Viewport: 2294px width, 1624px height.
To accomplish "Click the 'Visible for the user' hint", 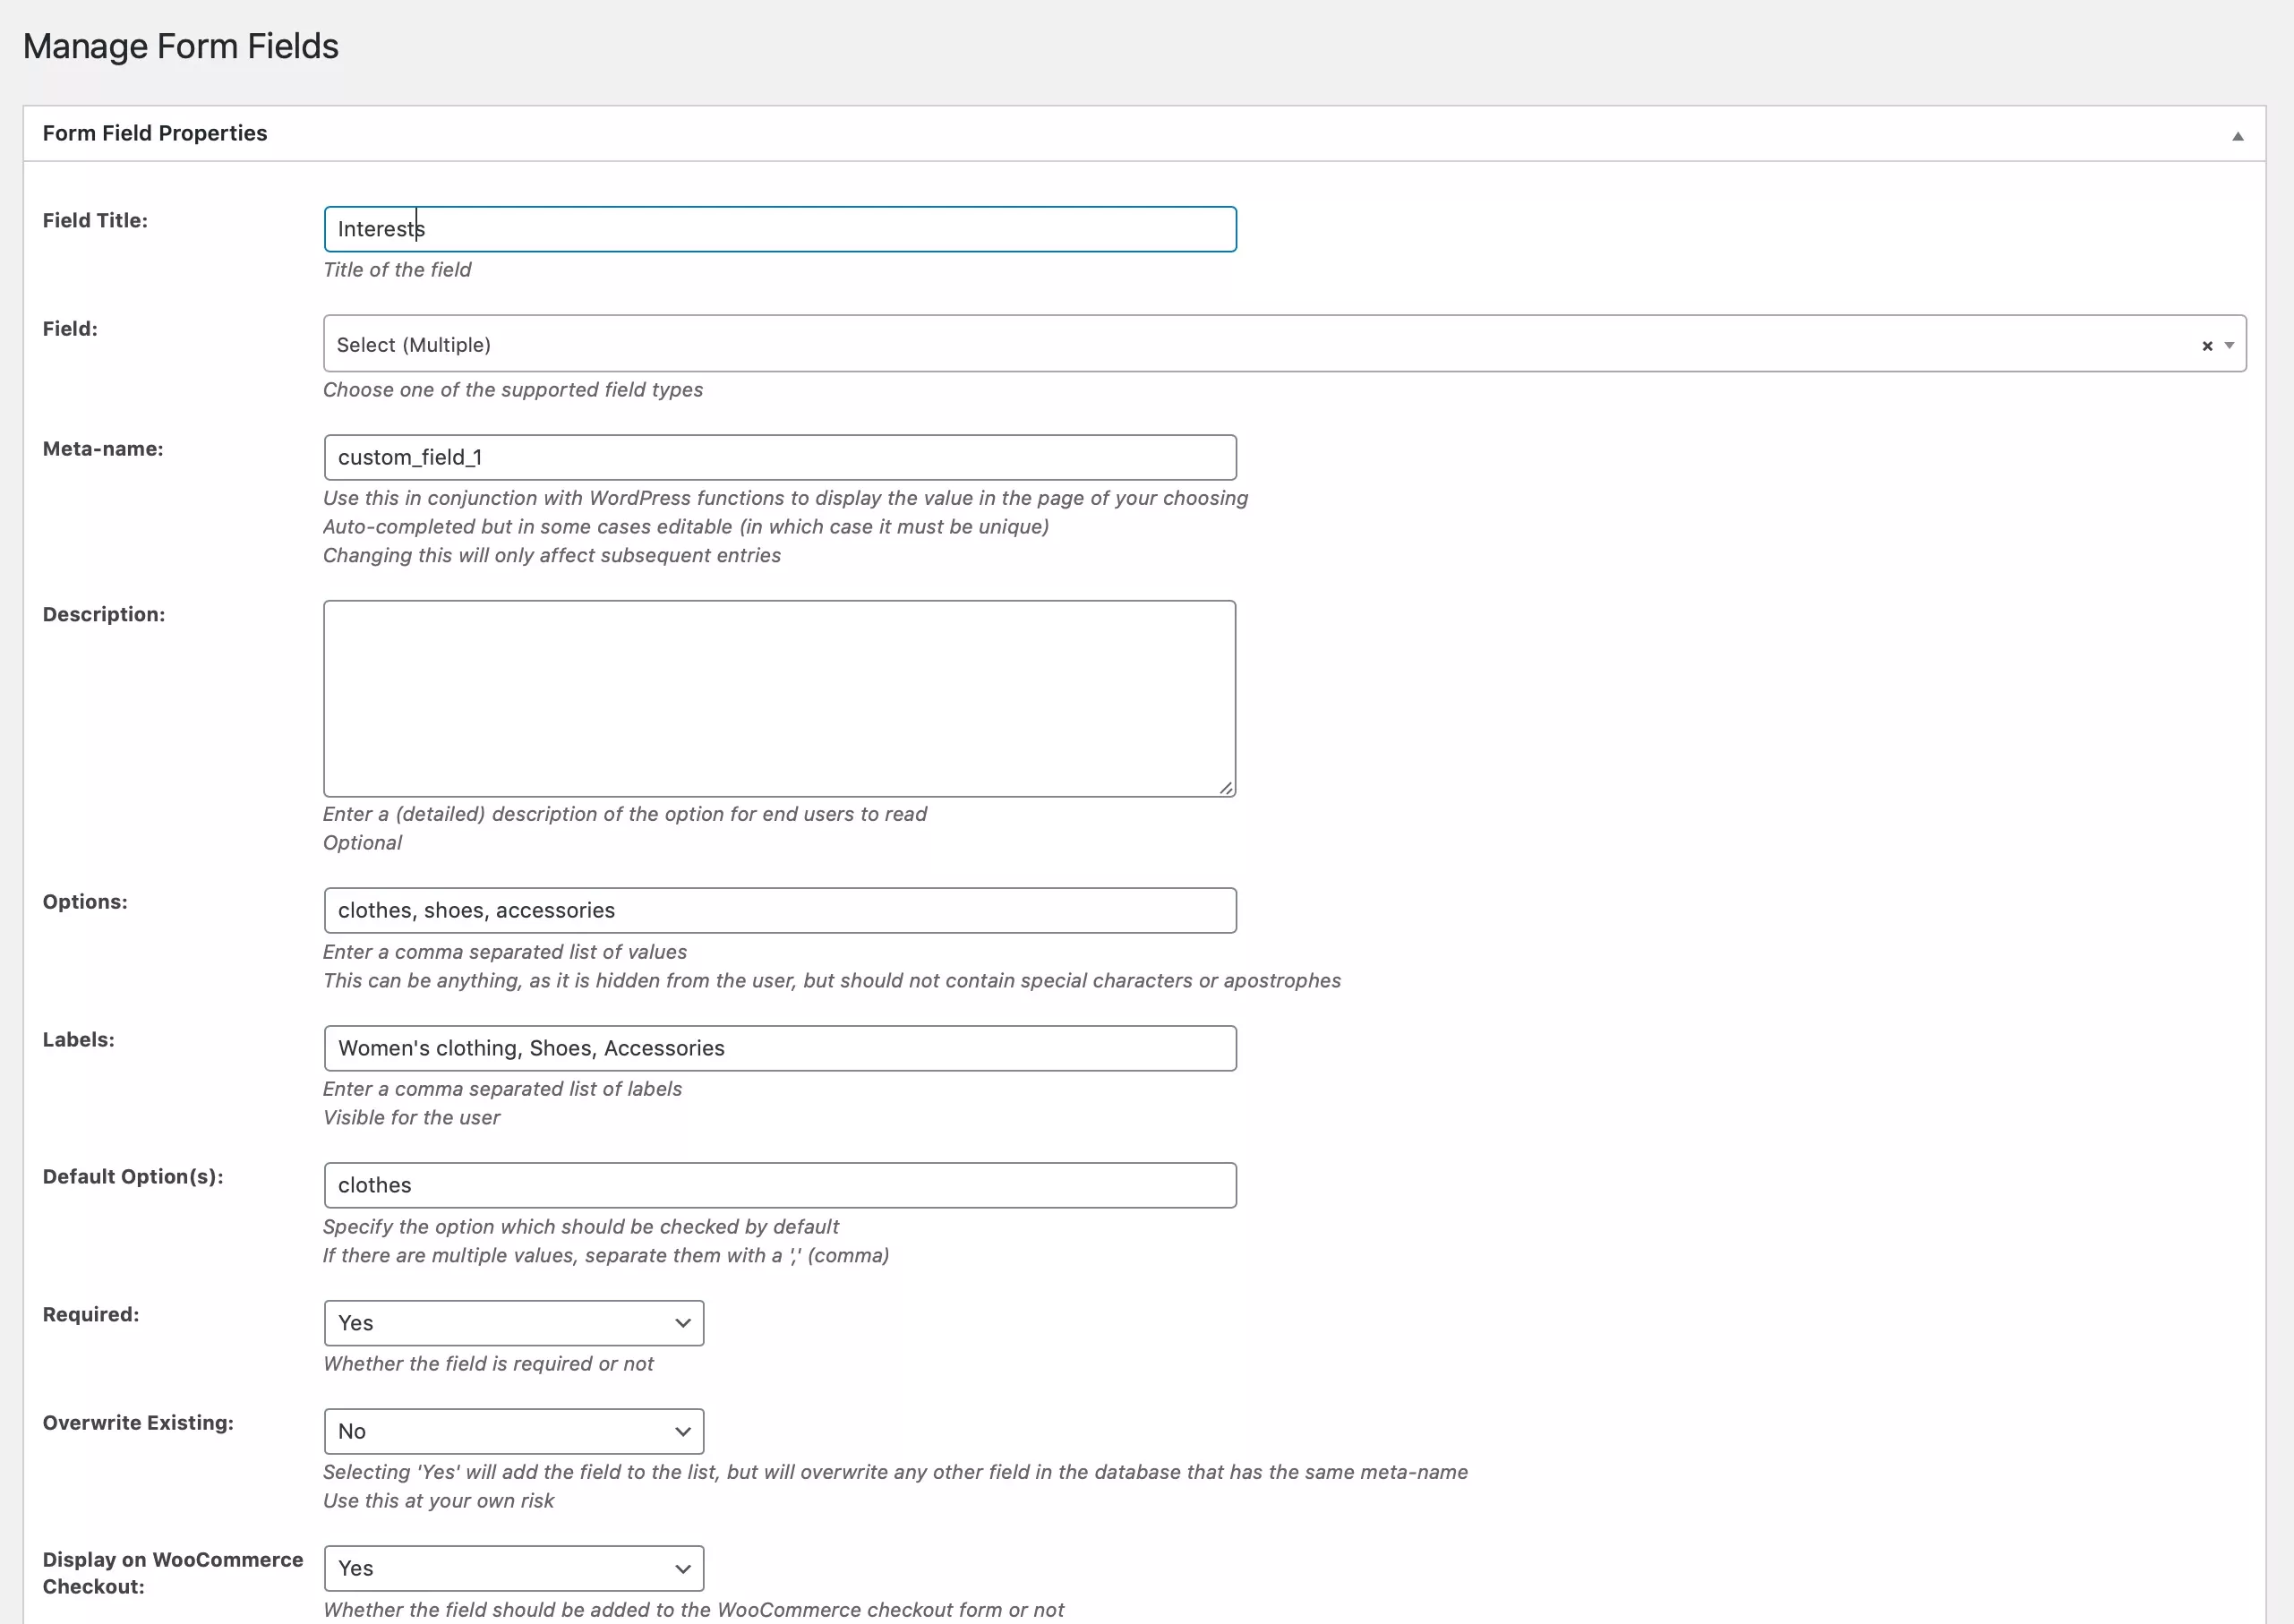I will 411,1117.
